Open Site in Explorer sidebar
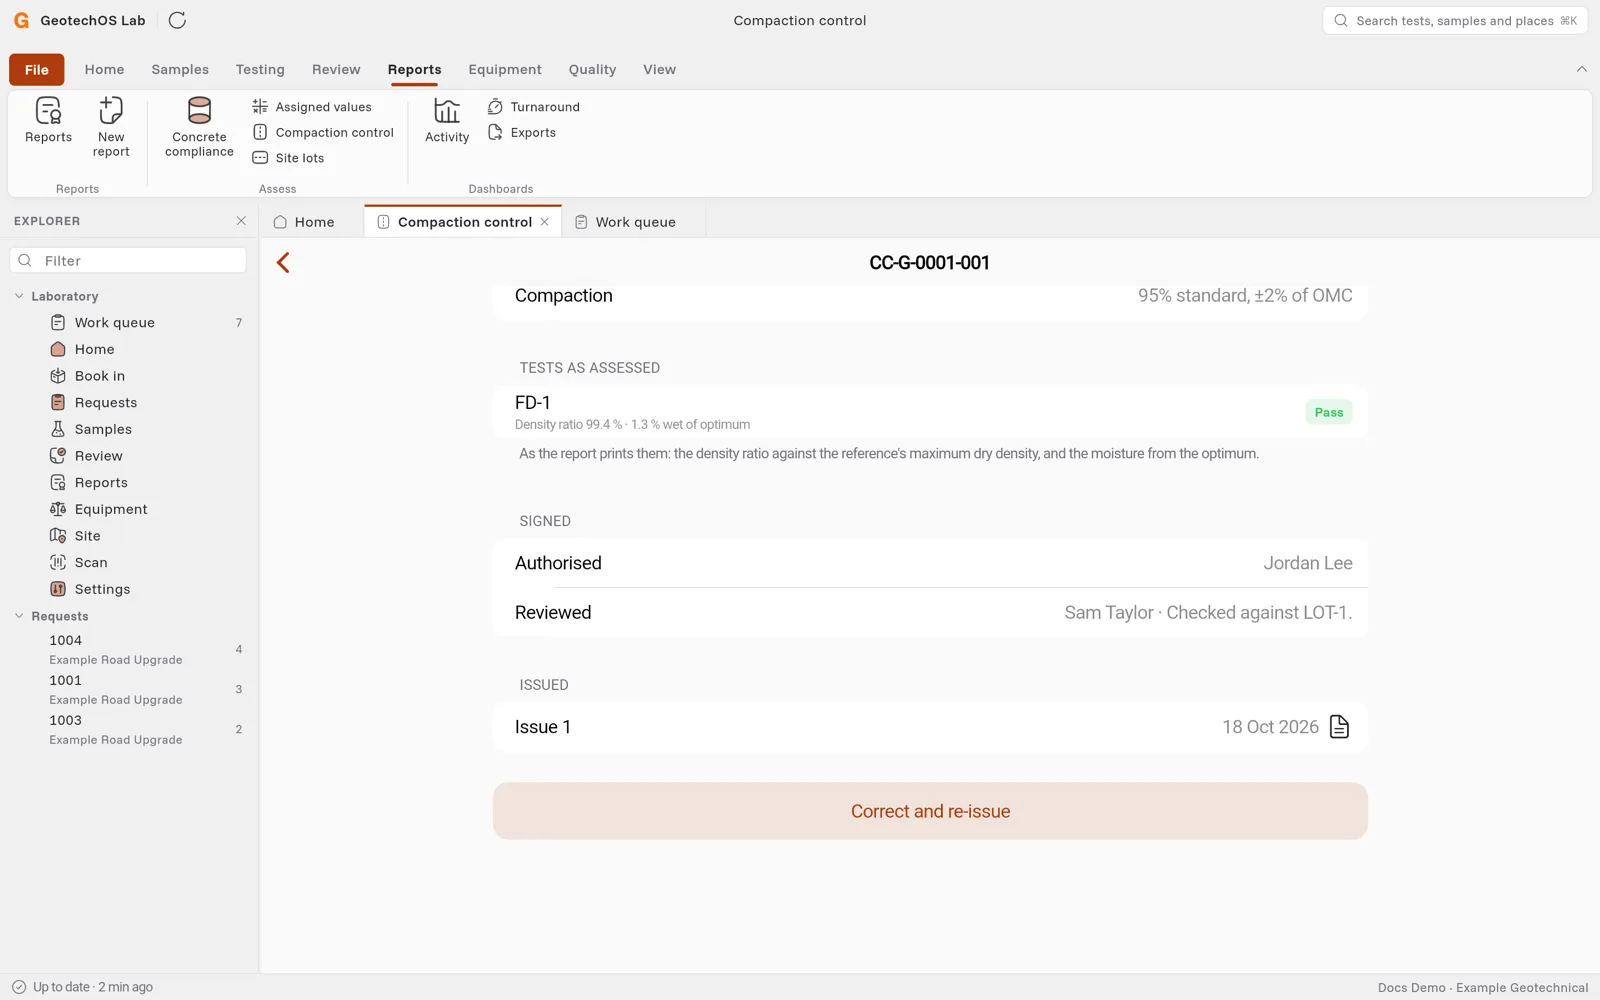 (130, 536)
